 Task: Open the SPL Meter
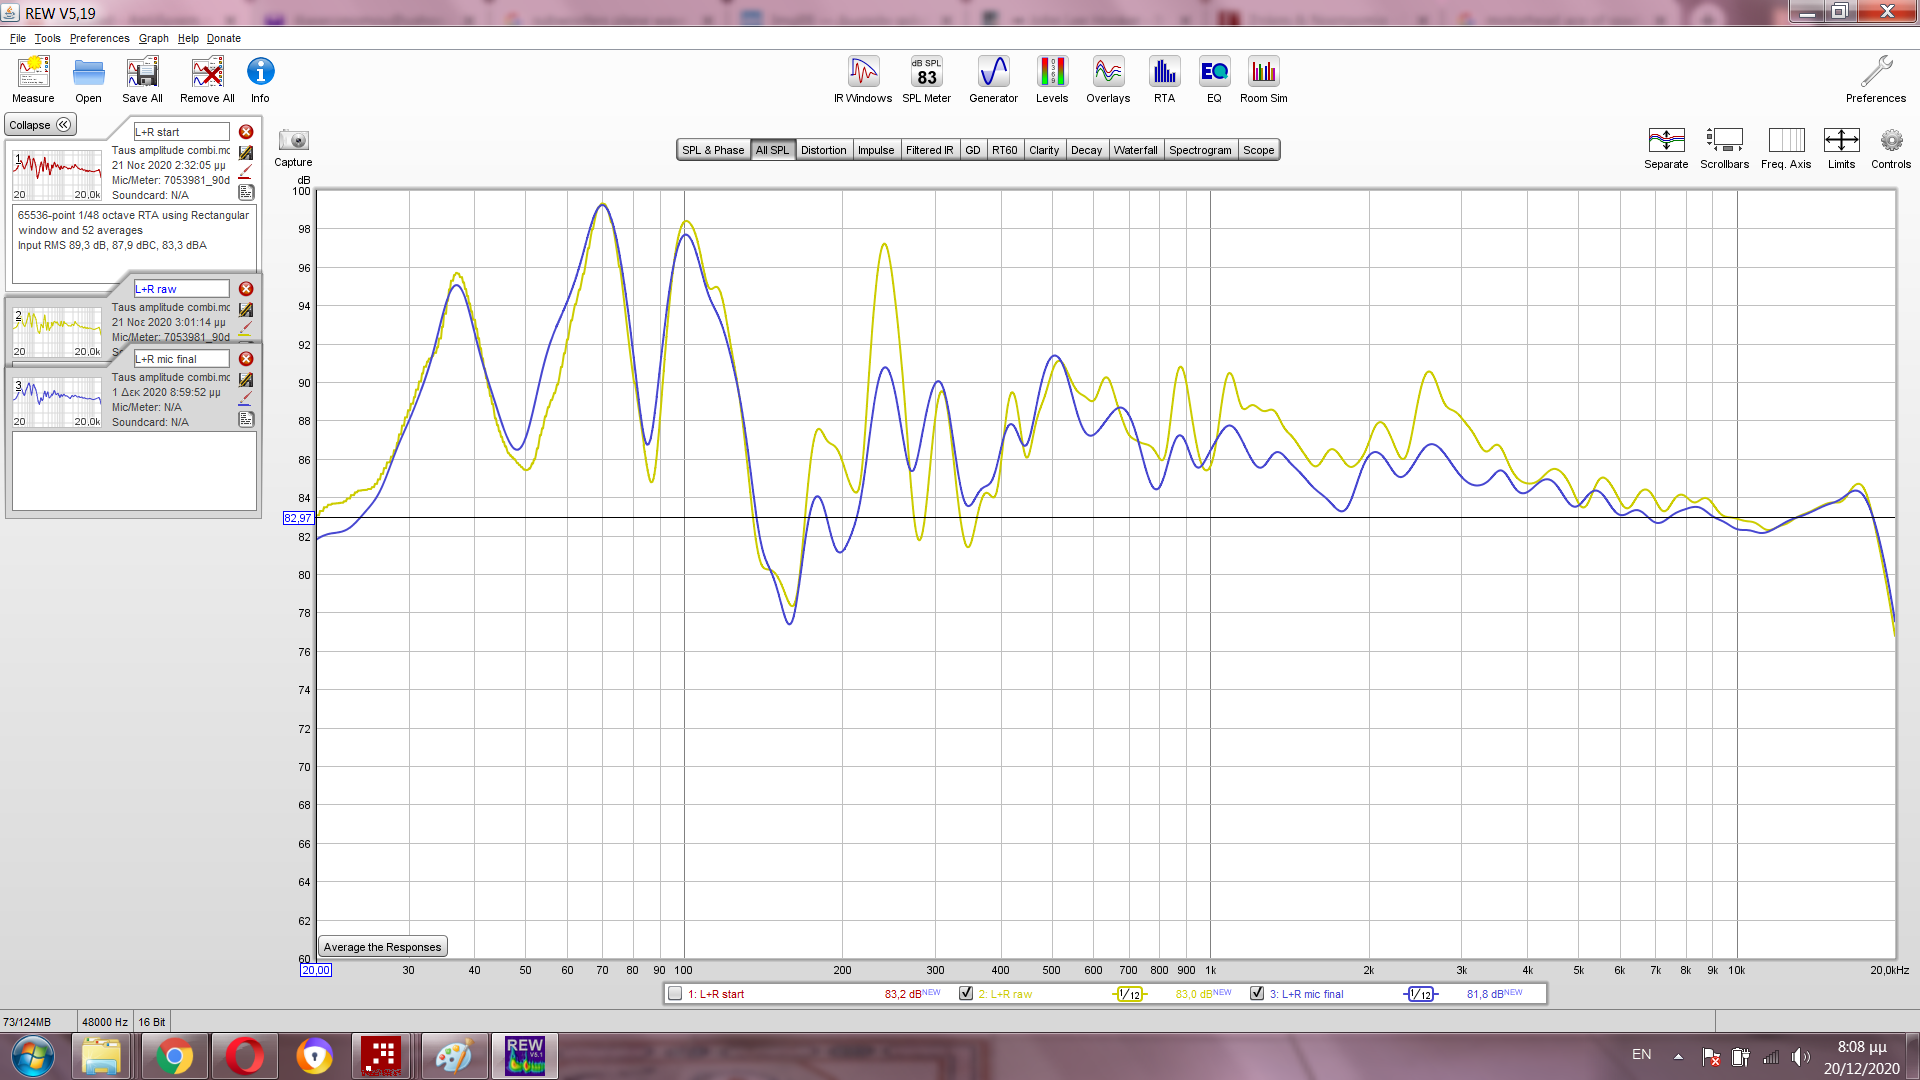pyautogui.click(x=926, y=79)
